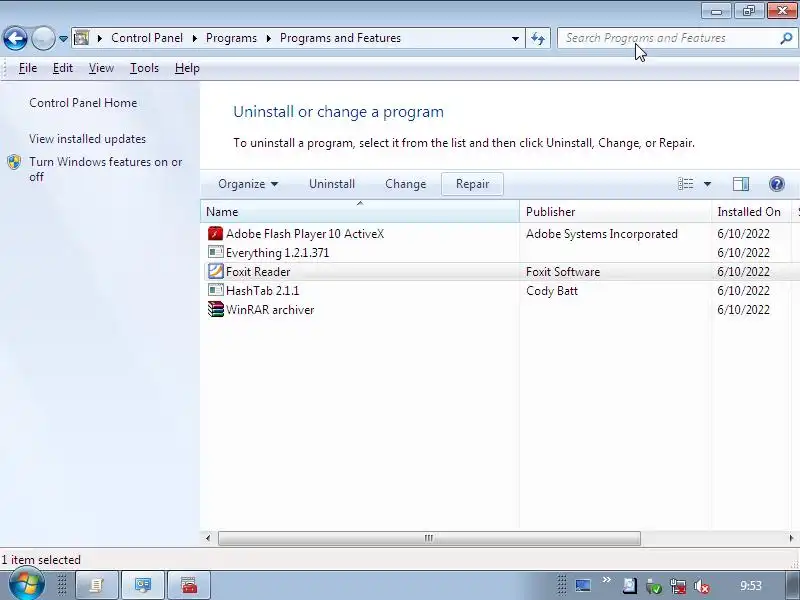Click the HashTab program icon

click(x=215, y=290)
